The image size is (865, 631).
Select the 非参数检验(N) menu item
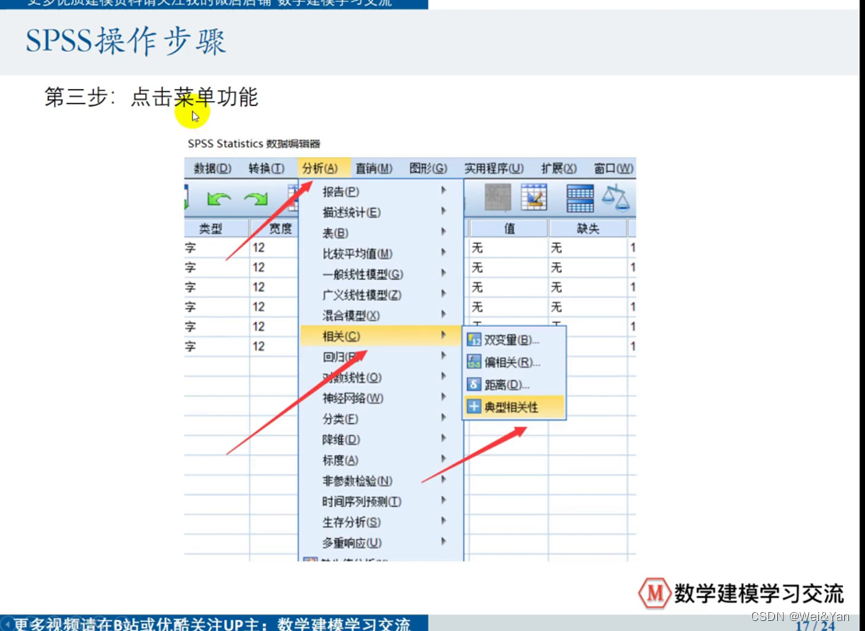(x=381, y=481)
